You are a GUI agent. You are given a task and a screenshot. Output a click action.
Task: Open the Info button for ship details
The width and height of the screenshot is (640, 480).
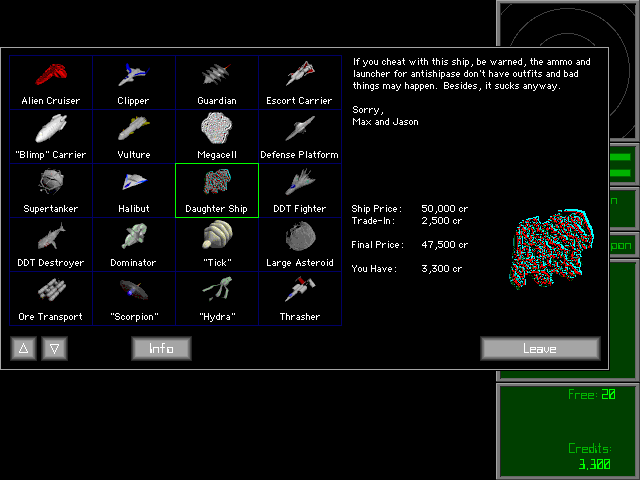point(161,348)
